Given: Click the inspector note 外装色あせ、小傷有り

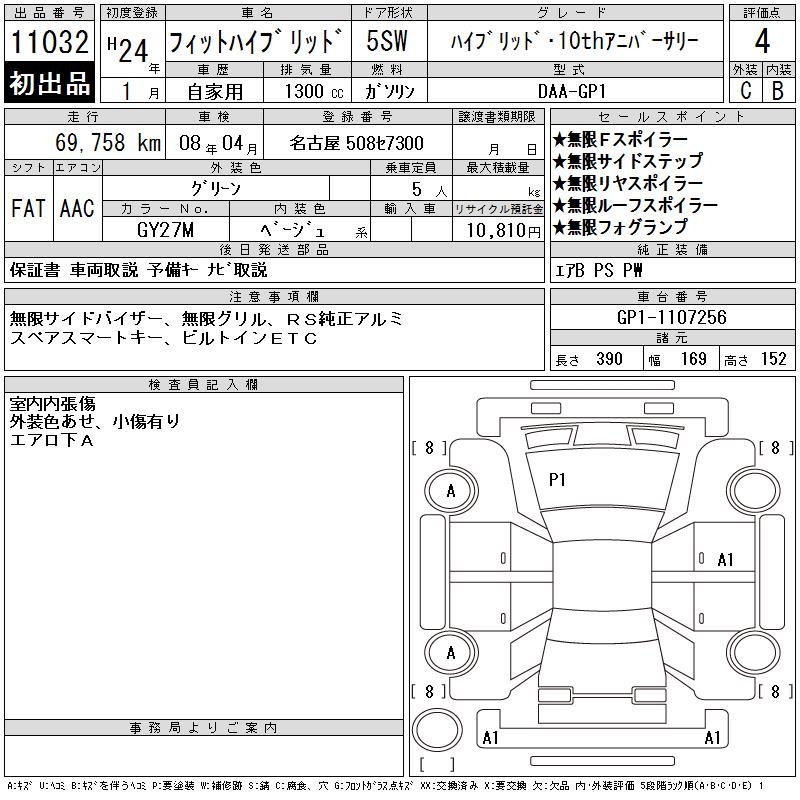Looking at the screenshot, I should (x=95, y=421).
